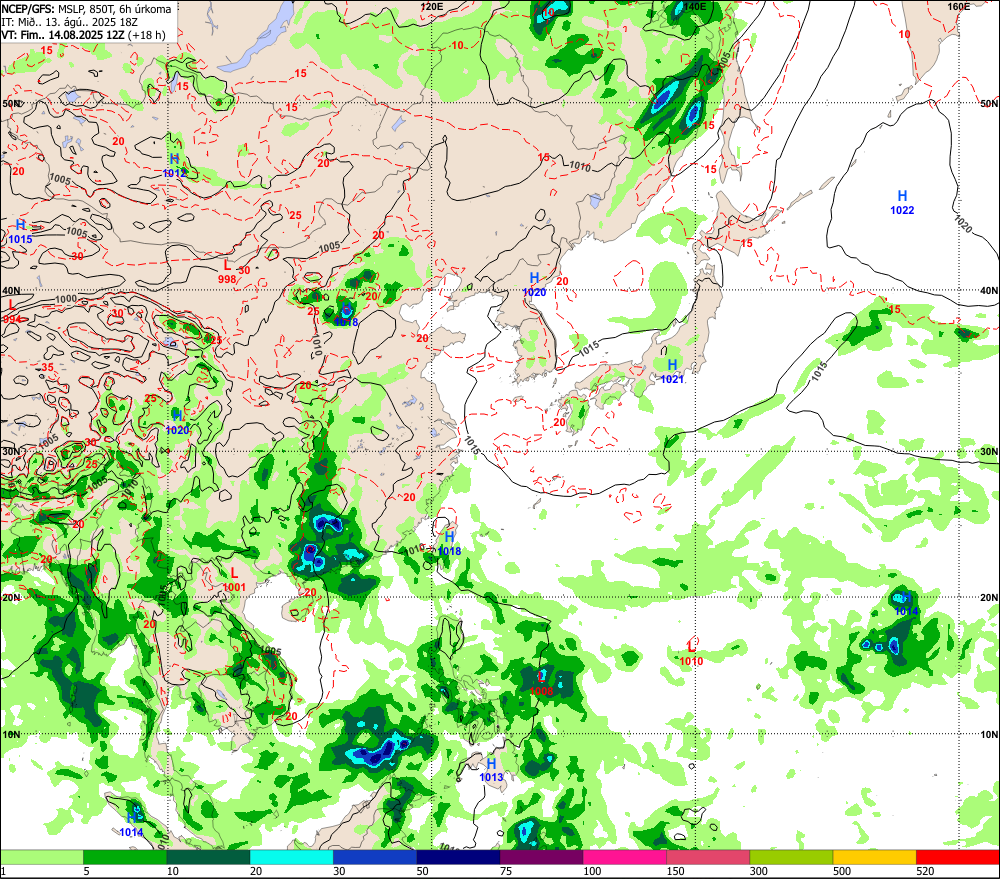Viewport: 1000px width, 879px height.
Task: Click the light green 1–5 mm legend swatch
Action: [x=41, y=857]
